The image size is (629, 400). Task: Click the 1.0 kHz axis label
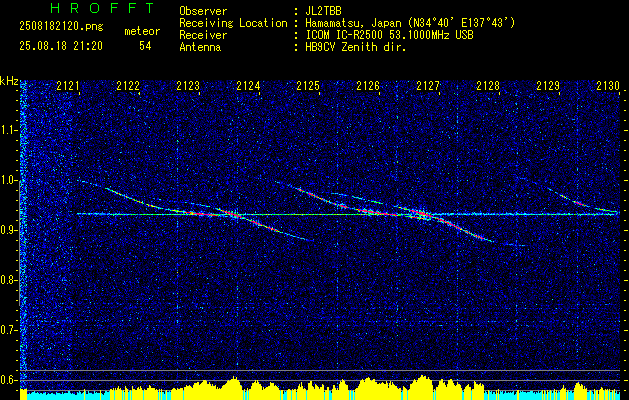(9, 180)
